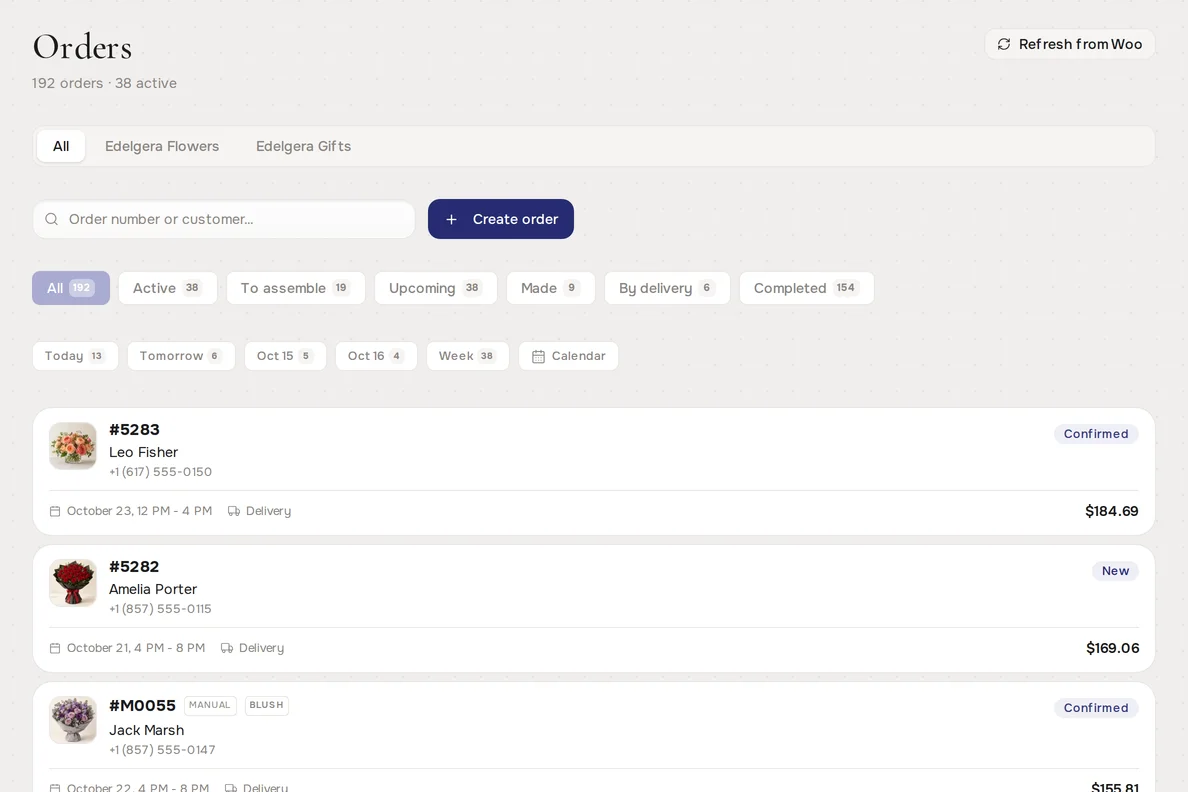Toggle the Completed orders filter
The image size is (1188, 792).
pyautogui.click(x=806, y=288)
